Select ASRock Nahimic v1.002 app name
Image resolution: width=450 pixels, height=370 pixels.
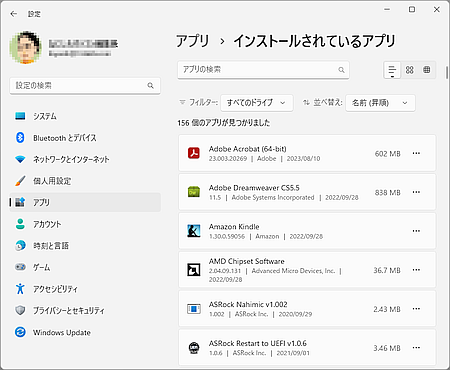pyautogui.click(x=248, y=305)
